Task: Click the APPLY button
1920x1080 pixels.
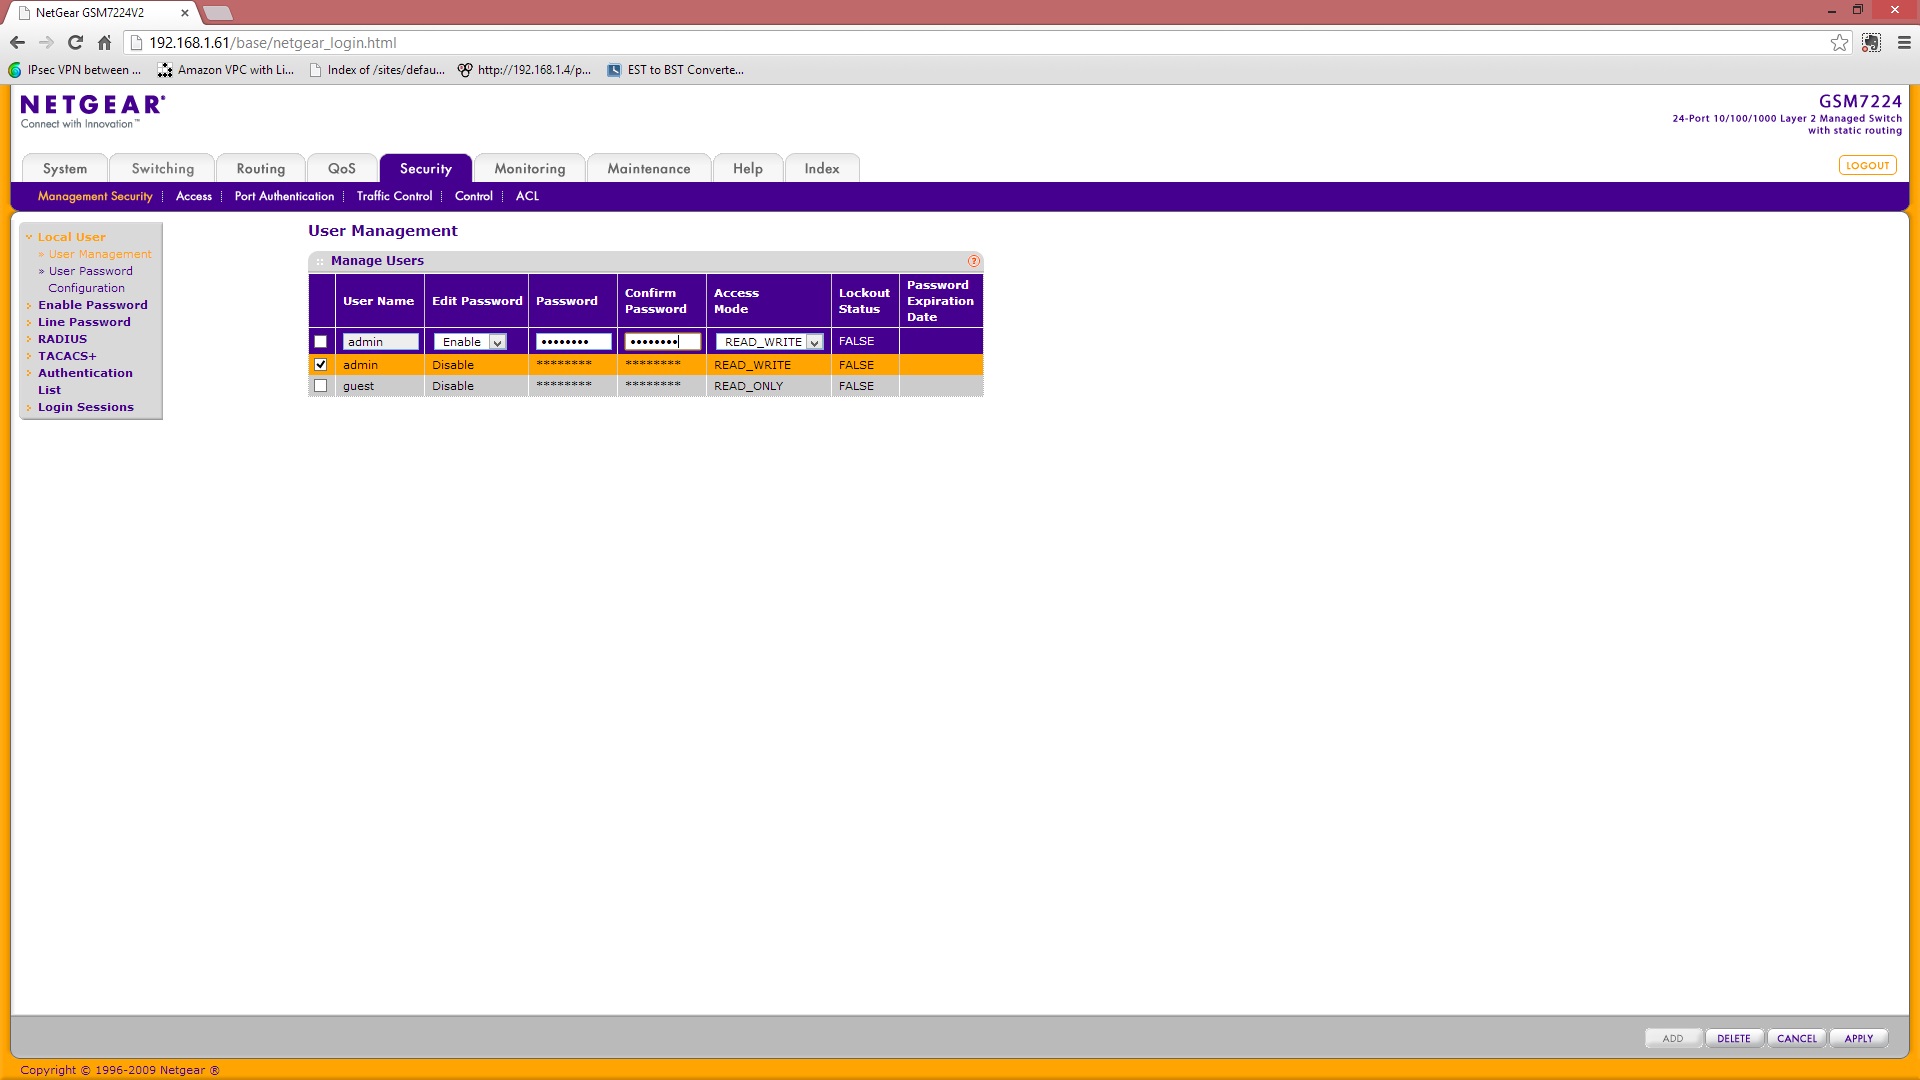Action: tap(1858, 1038)
